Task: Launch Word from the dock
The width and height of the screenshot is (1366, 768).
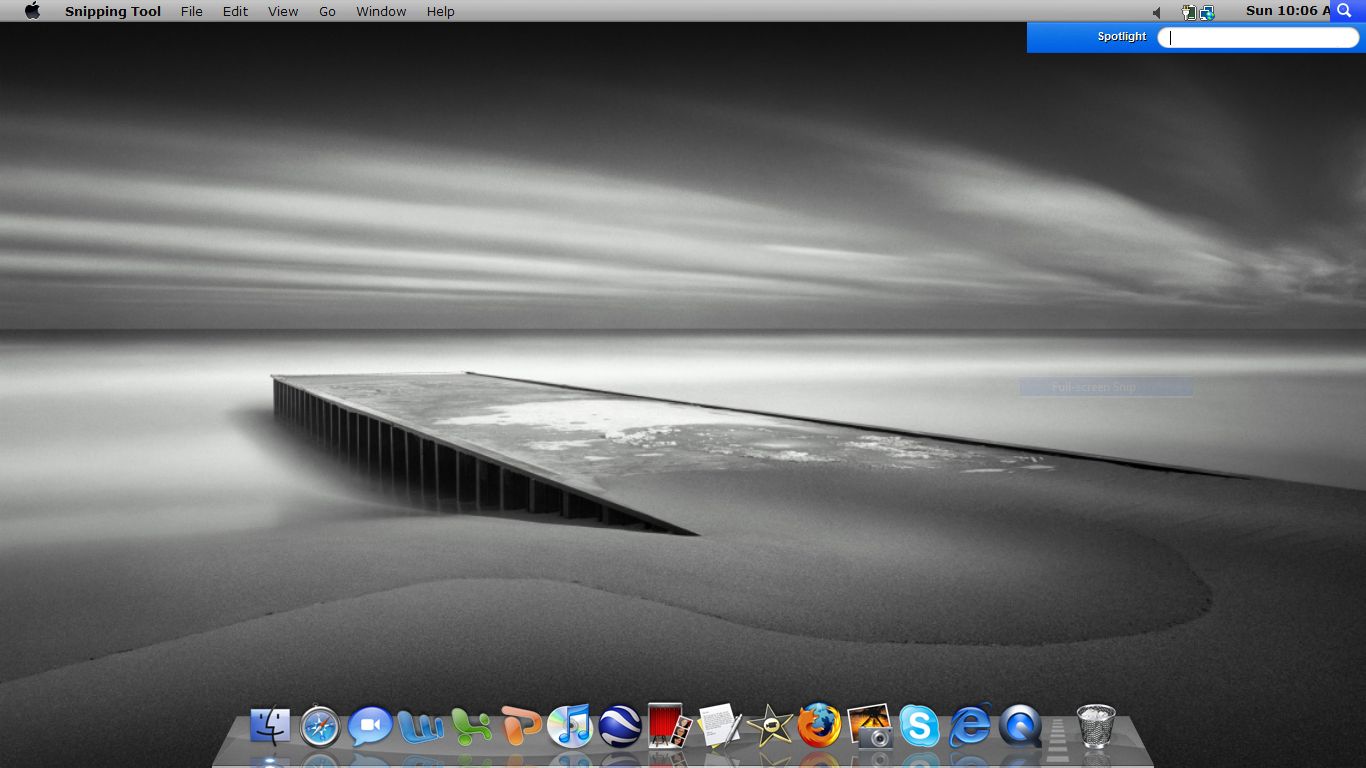Action: [420, 727]
